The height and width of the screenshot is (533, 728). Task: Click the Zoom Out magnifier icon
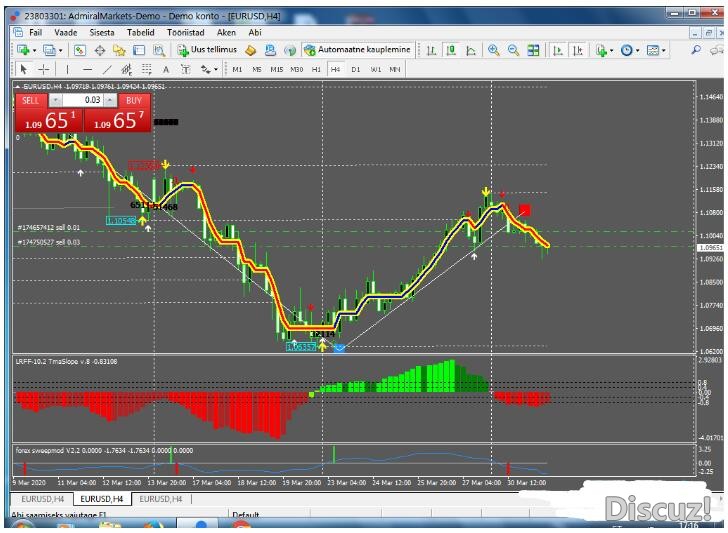[x=513, y=50]
